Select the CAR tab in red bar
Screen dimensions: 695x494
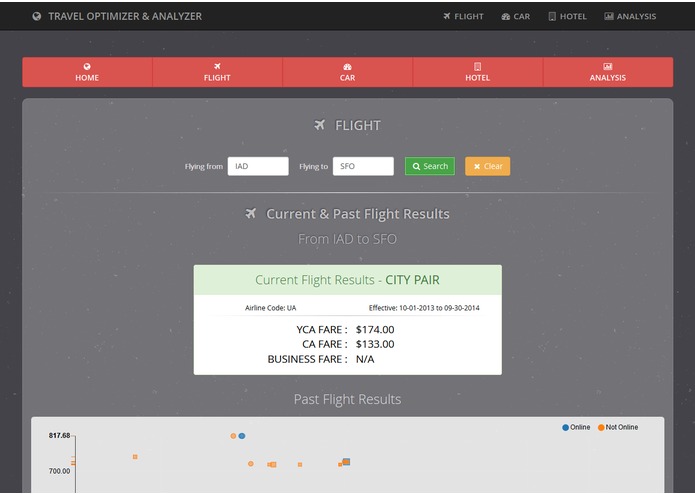coord(348,72)
